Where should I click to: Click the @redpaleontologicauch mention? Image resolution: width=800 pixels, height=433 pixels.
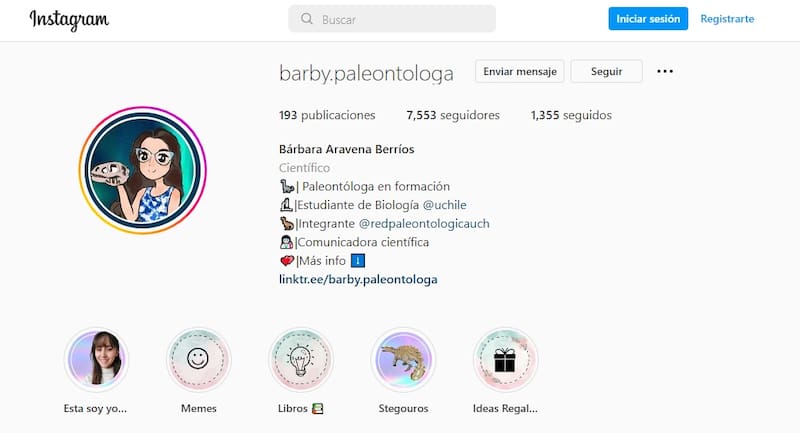[x=424, y=223]
